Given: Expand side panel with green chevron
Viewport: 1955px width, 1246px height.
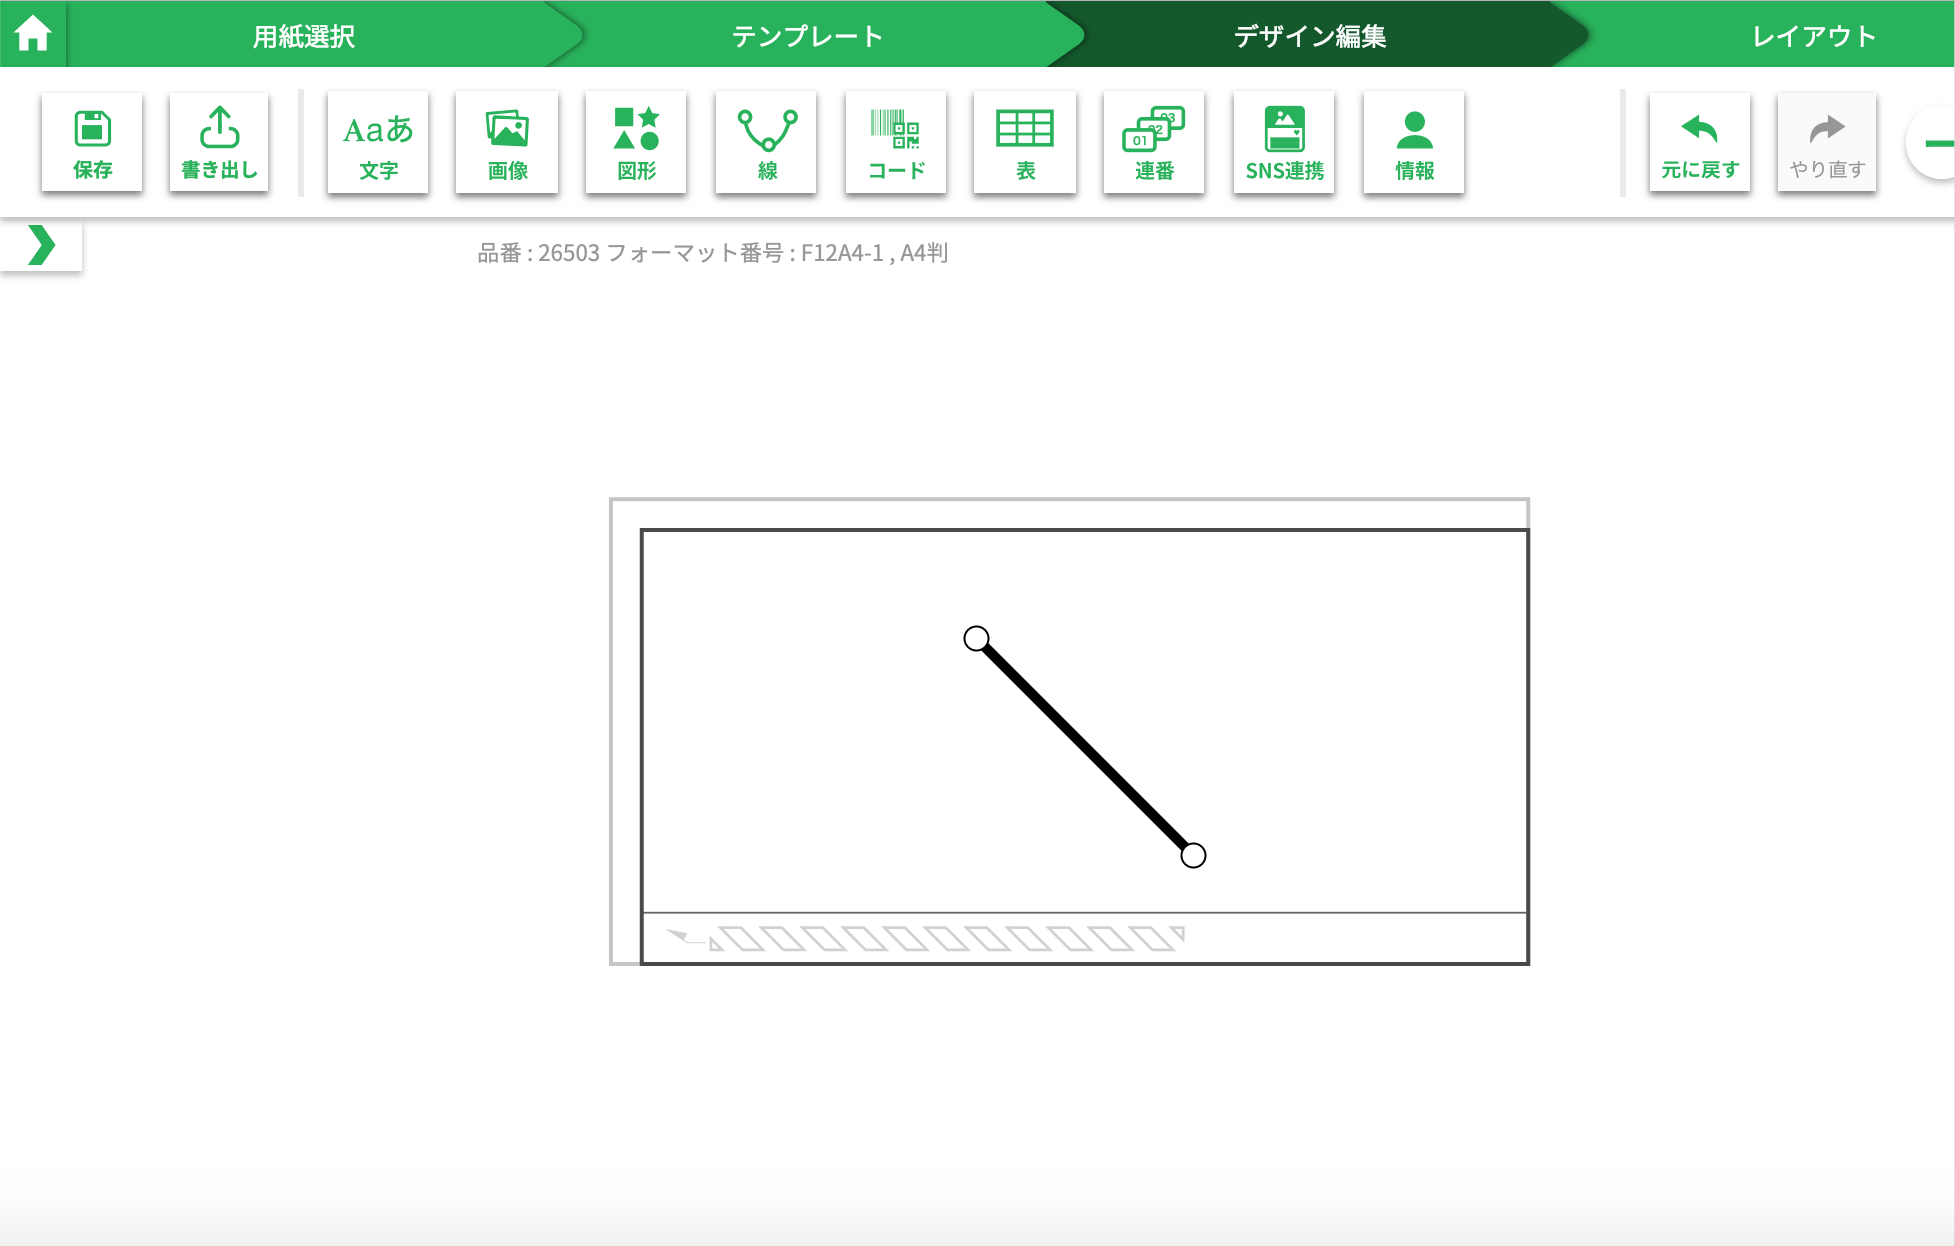Looking at the screenshot, I should pyautogui.click(x=41, y=245).
